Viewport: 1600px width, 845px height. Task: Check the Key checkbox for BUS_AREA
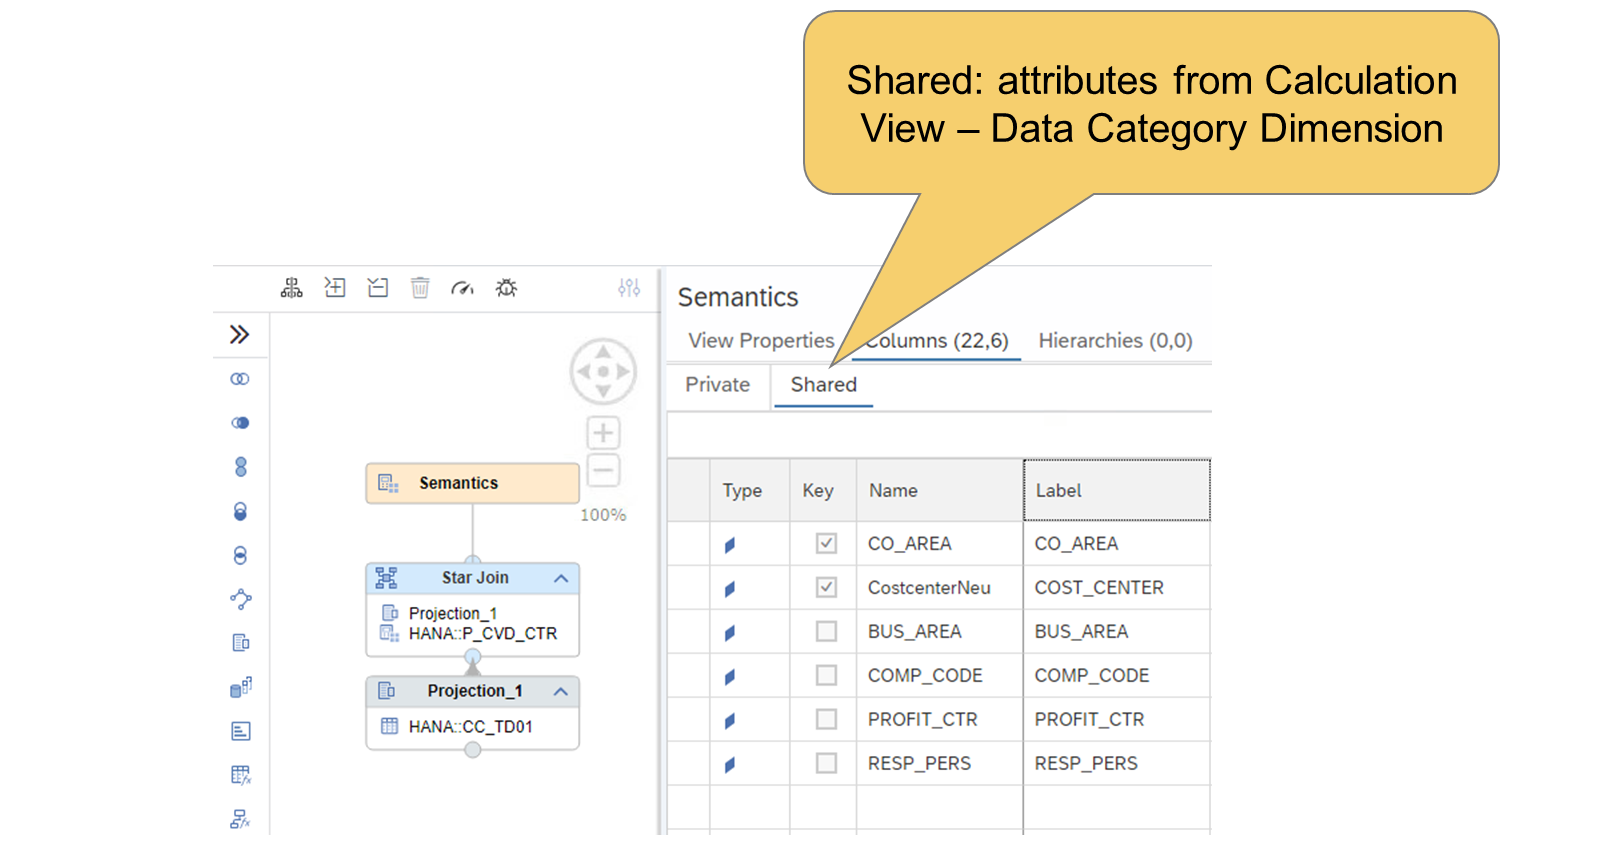tap(826, 631)
